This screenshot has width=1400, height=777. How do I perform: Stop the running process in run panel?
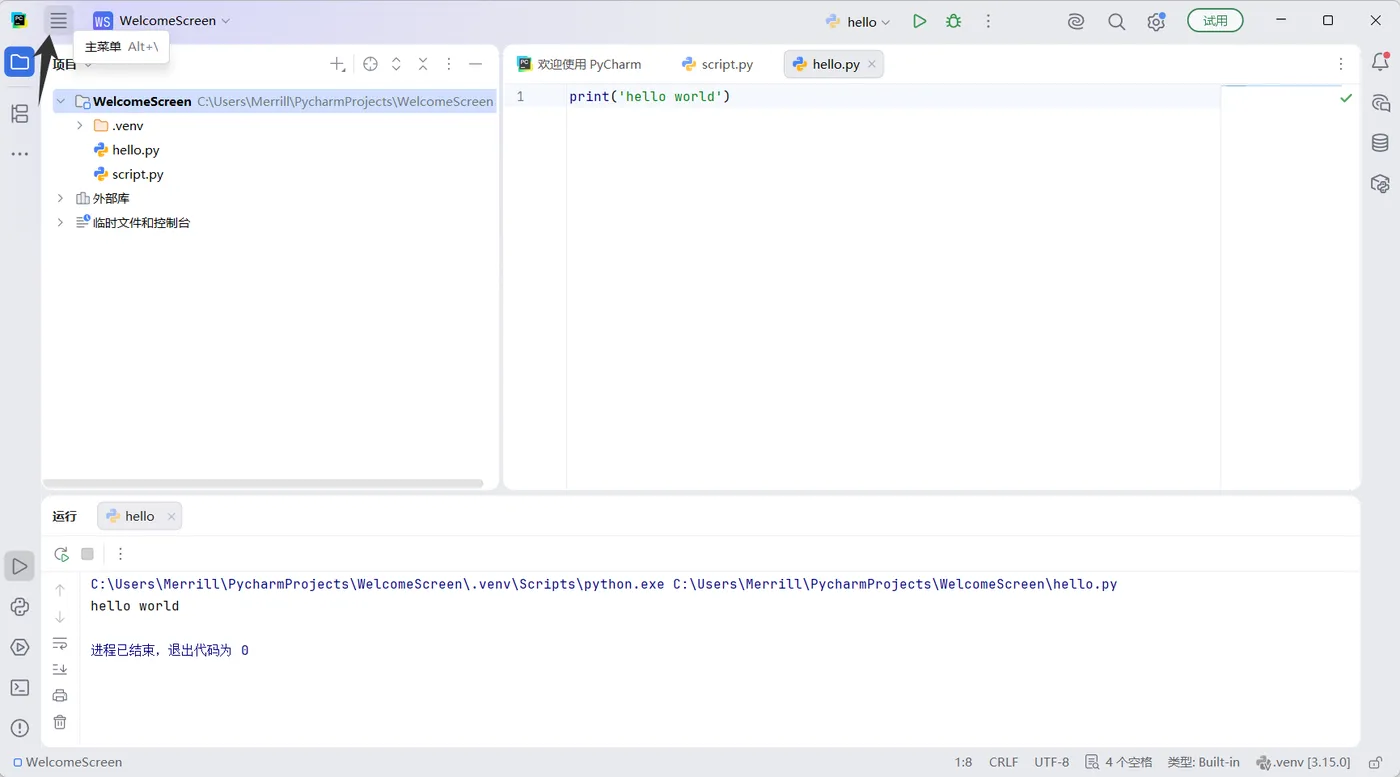coord(87,554)
